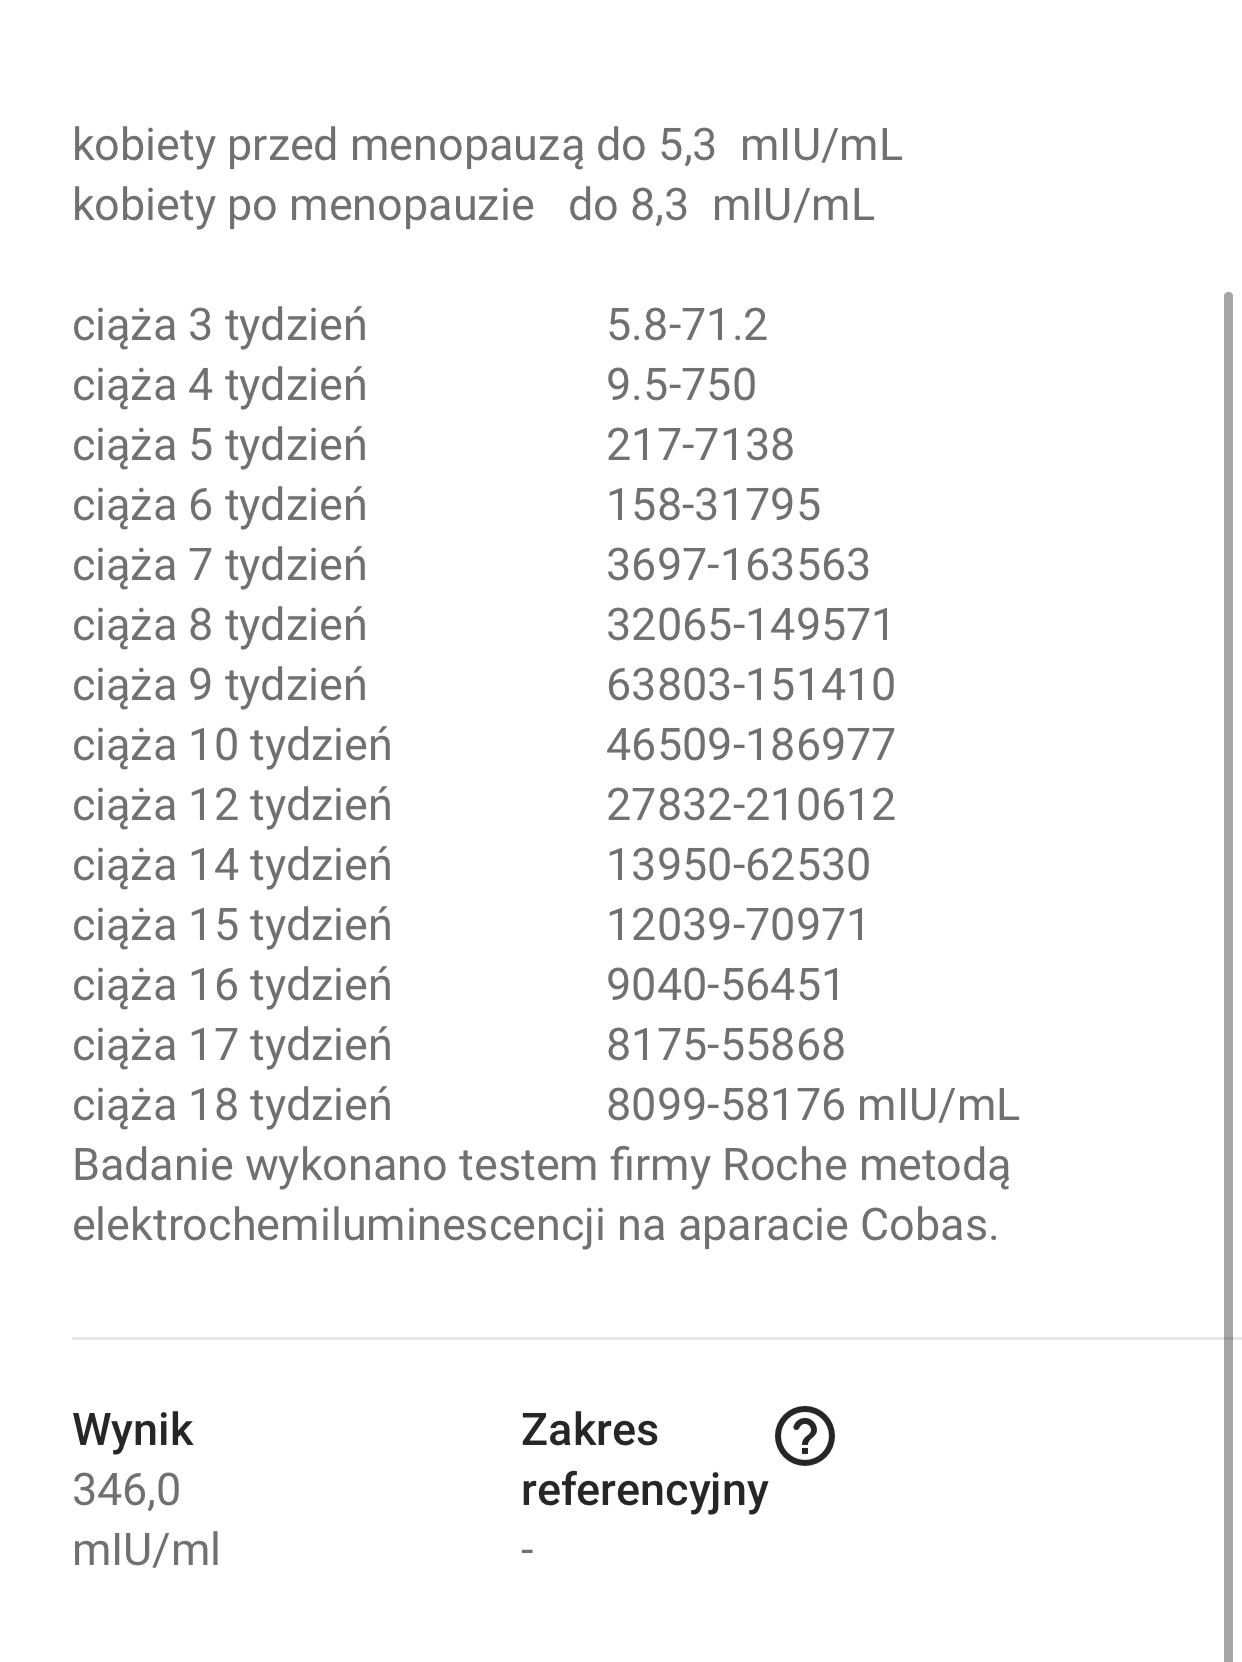Click the range value 46509-186977
Screen dimensions: 1242x1662
pyautogui.click(x=751, y=745)
